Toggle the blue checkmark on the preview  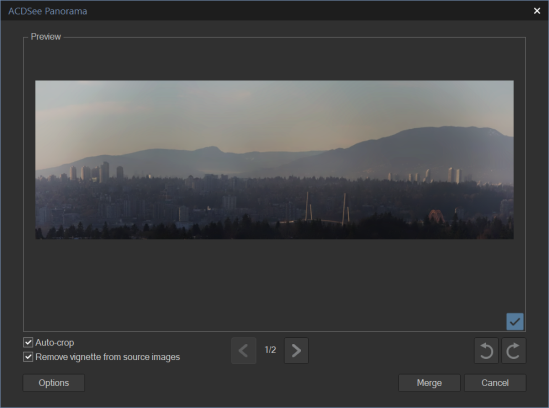pyautogui.click(x=515, y=321)
